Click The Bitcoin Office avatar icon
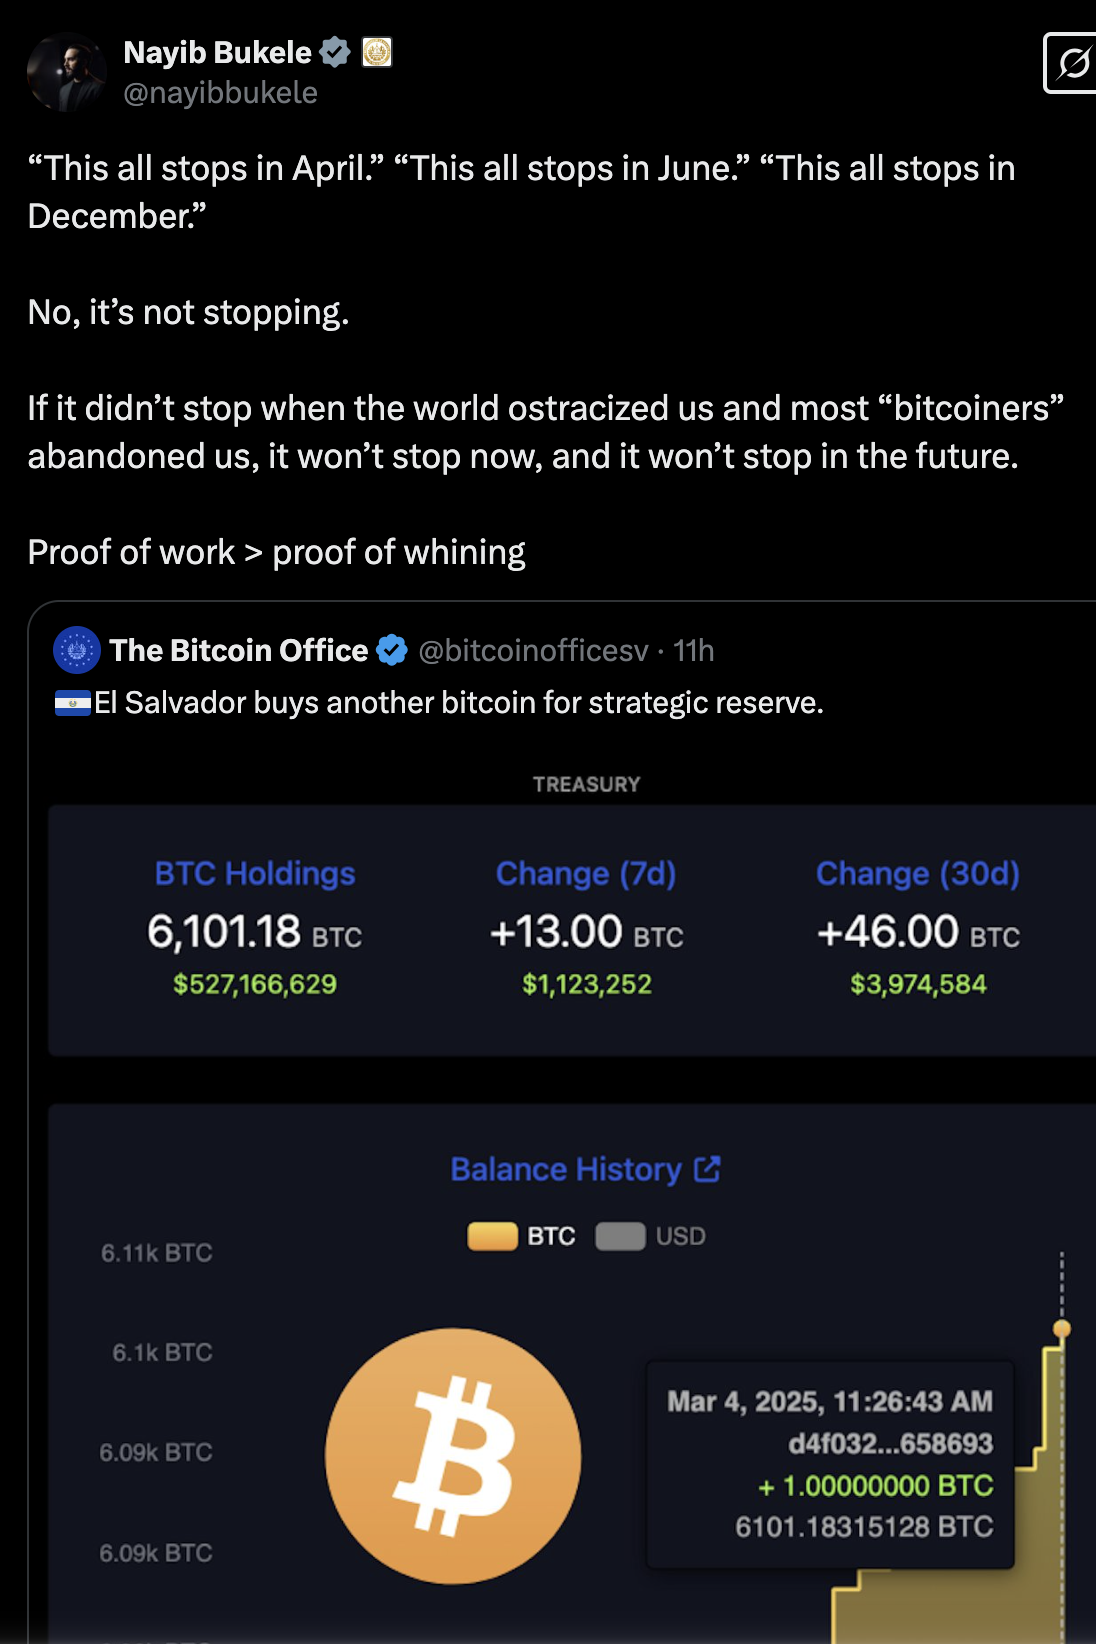The height and width of the screenshot is (1644, 1096). pyautogui.click(x=77, y=650)
